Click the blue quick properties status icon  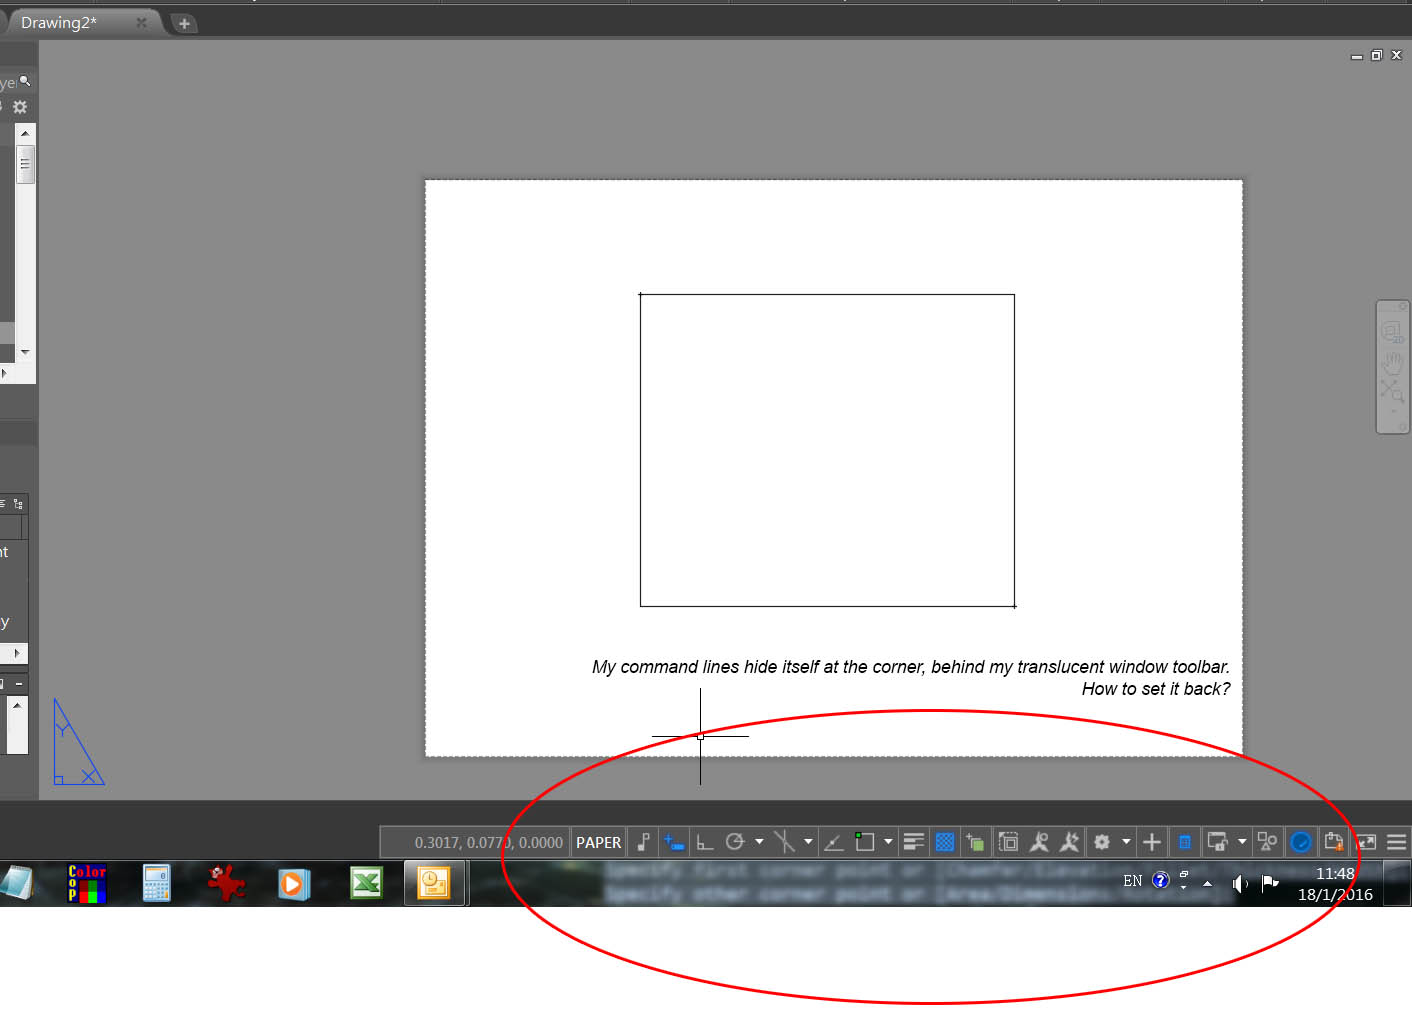coord(1185,842)
